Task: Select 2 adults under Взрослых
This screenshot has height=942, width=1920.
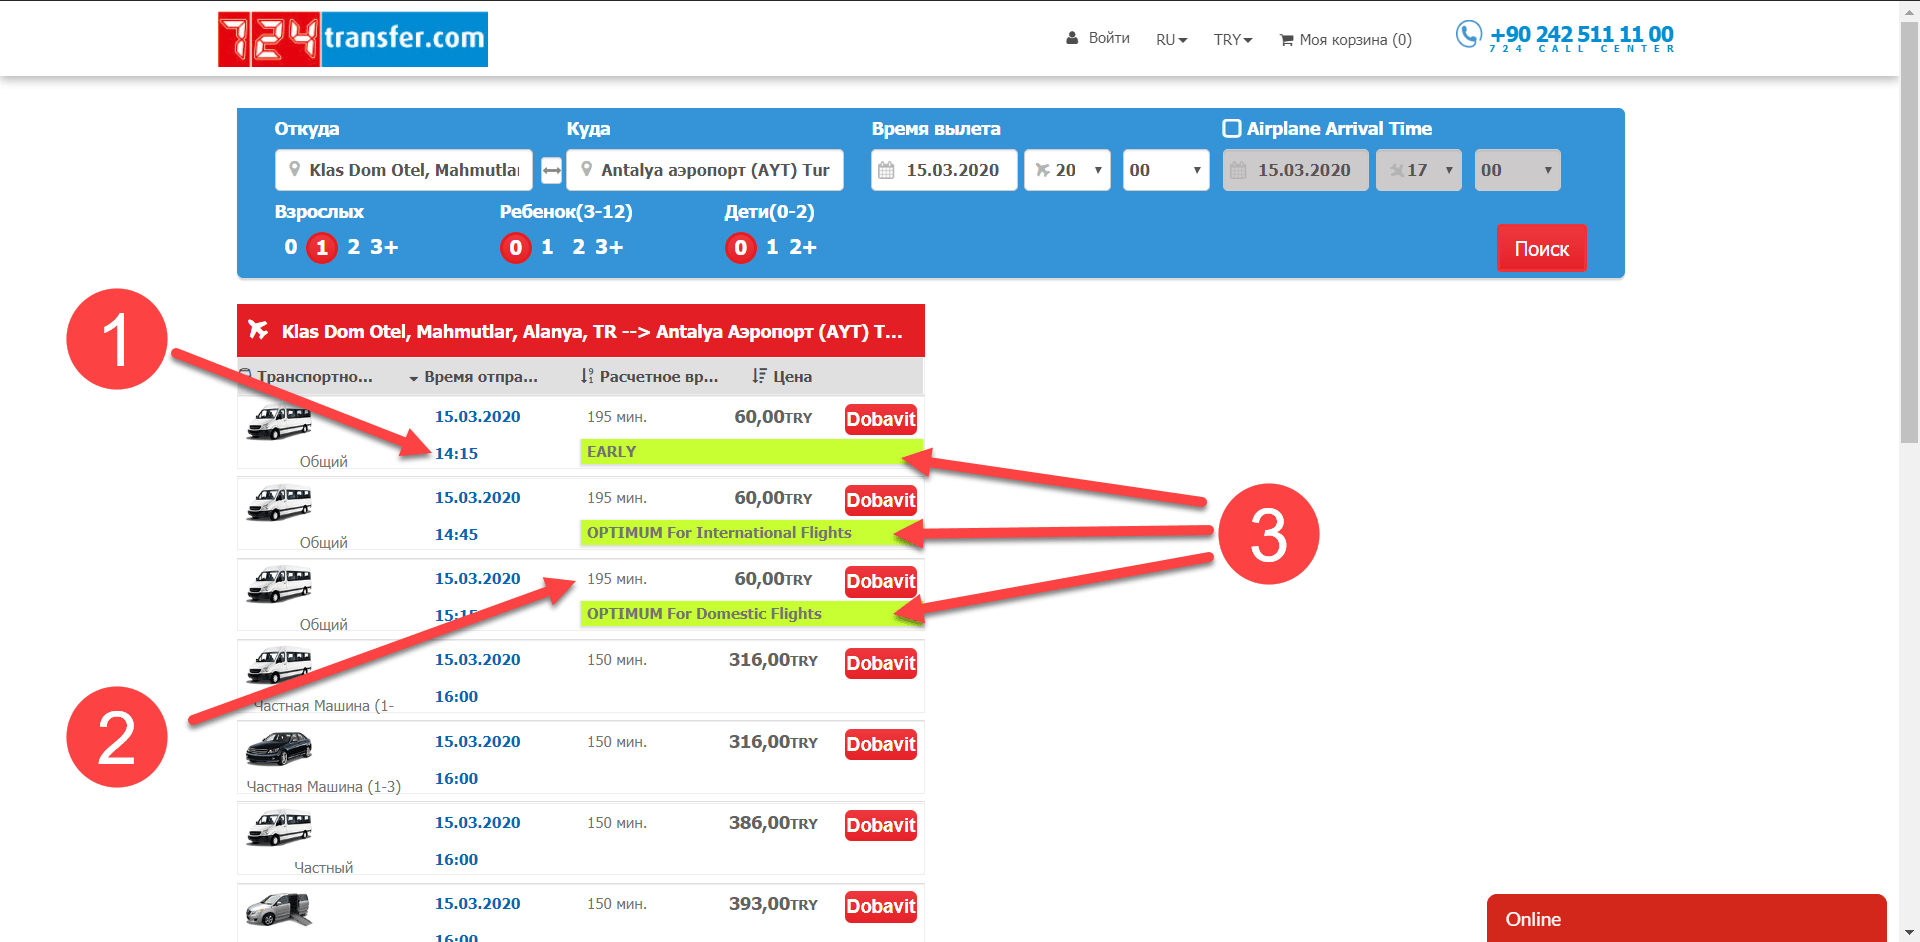Action: click(353, 247)
